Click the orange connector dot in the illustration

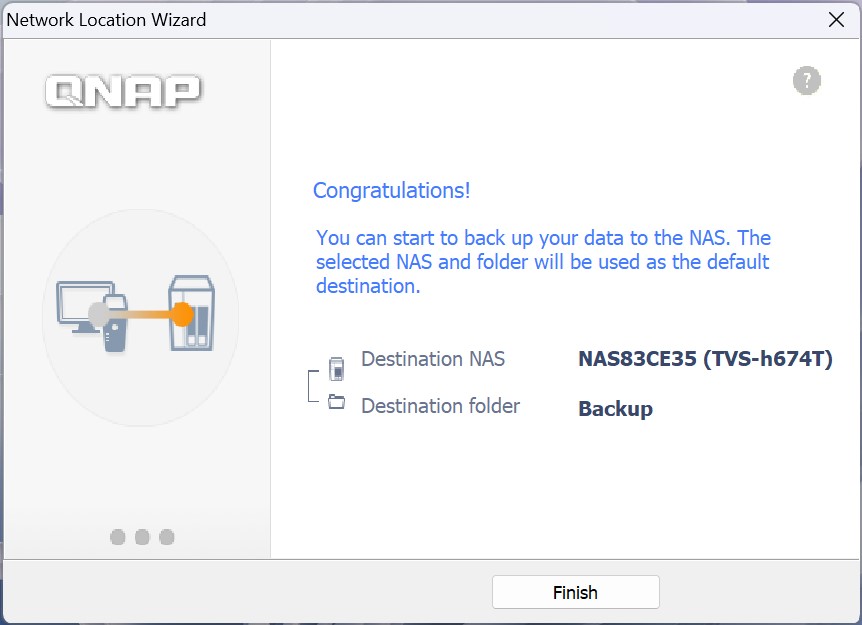pyautogui.click(x=180, y=315)
